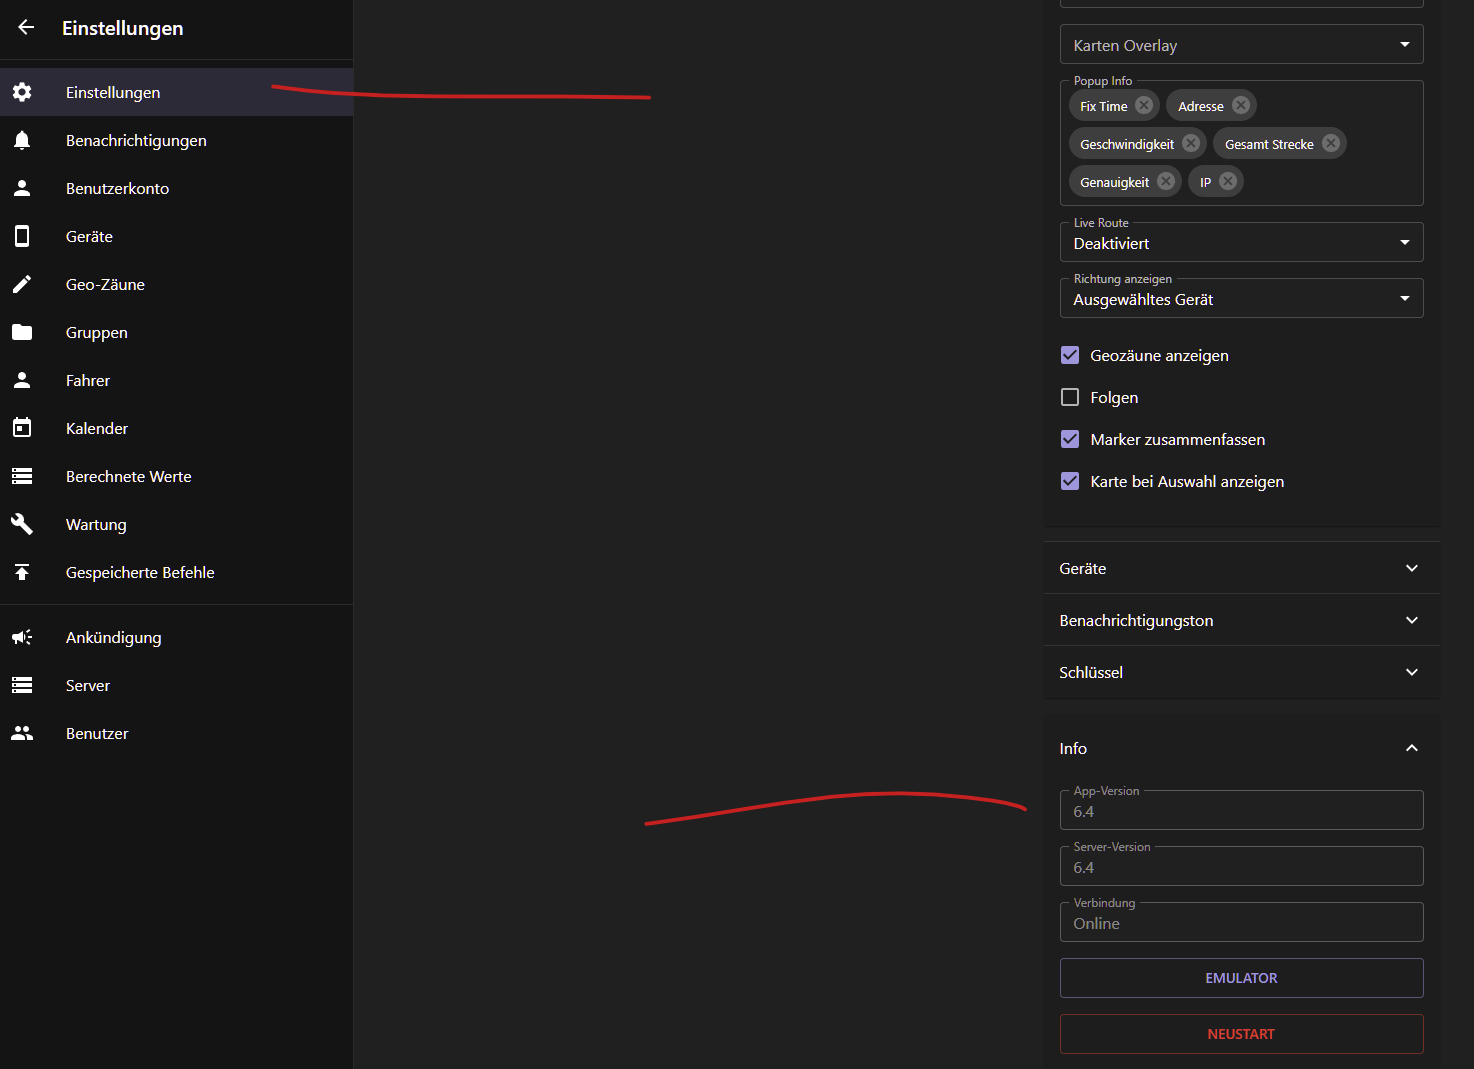This screenshot has height=1069, width=1474.
Task: Open the Kalender menu item
Action: pyautogui.click(x=176, y=428)
